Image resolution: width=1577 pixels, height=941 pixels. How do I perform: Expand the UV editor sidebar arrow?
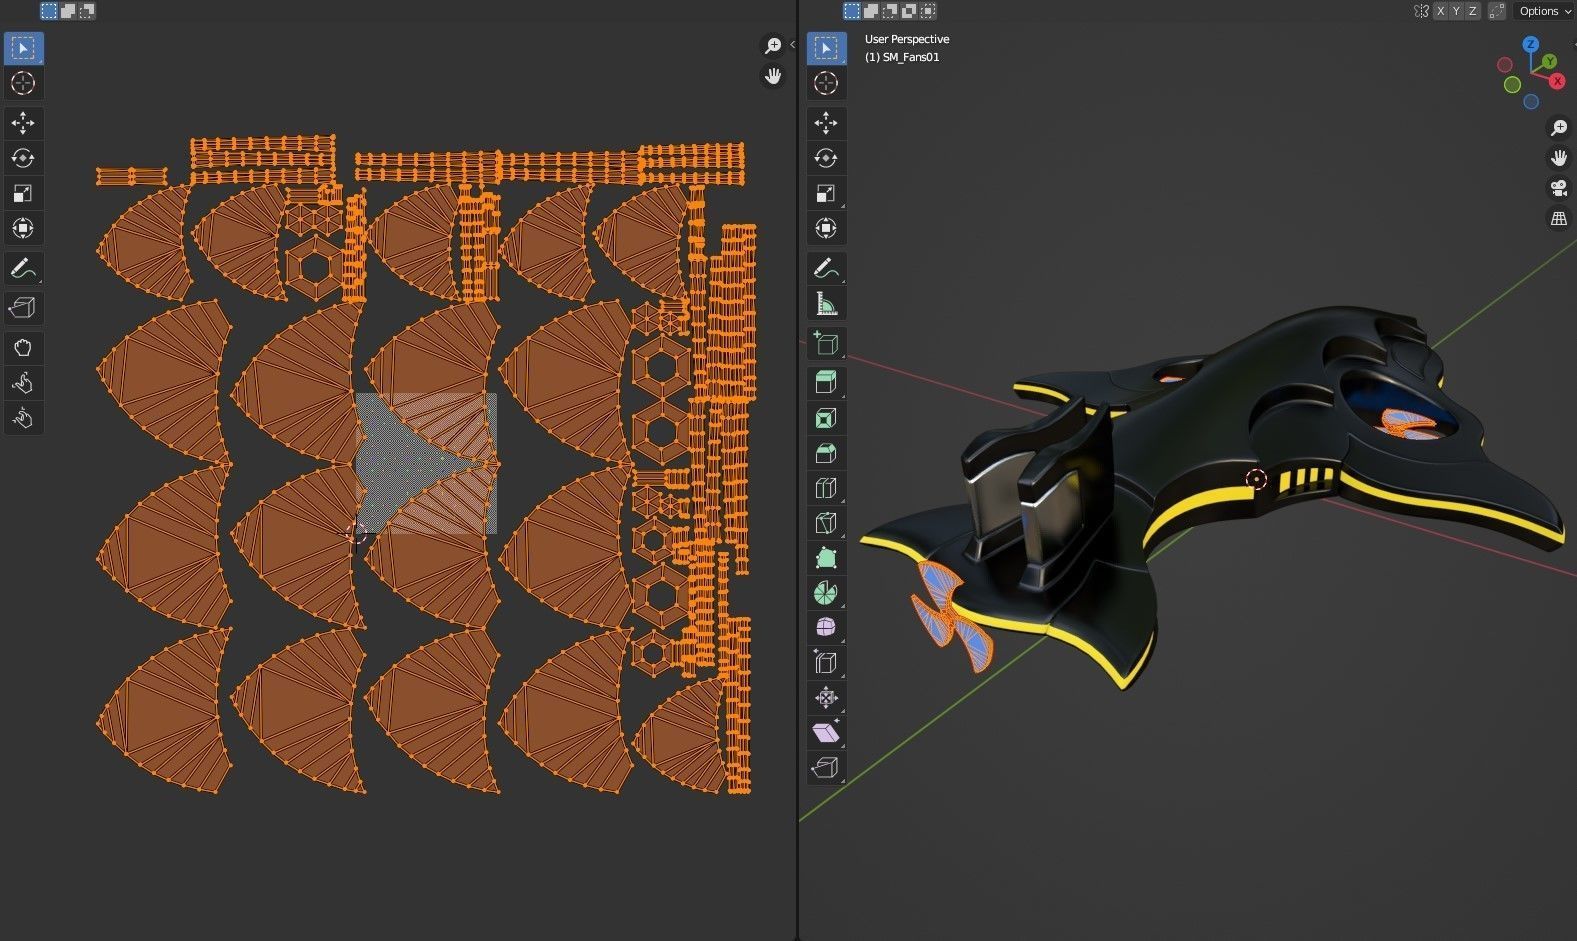pyautogui.click(x=792, y=45)
